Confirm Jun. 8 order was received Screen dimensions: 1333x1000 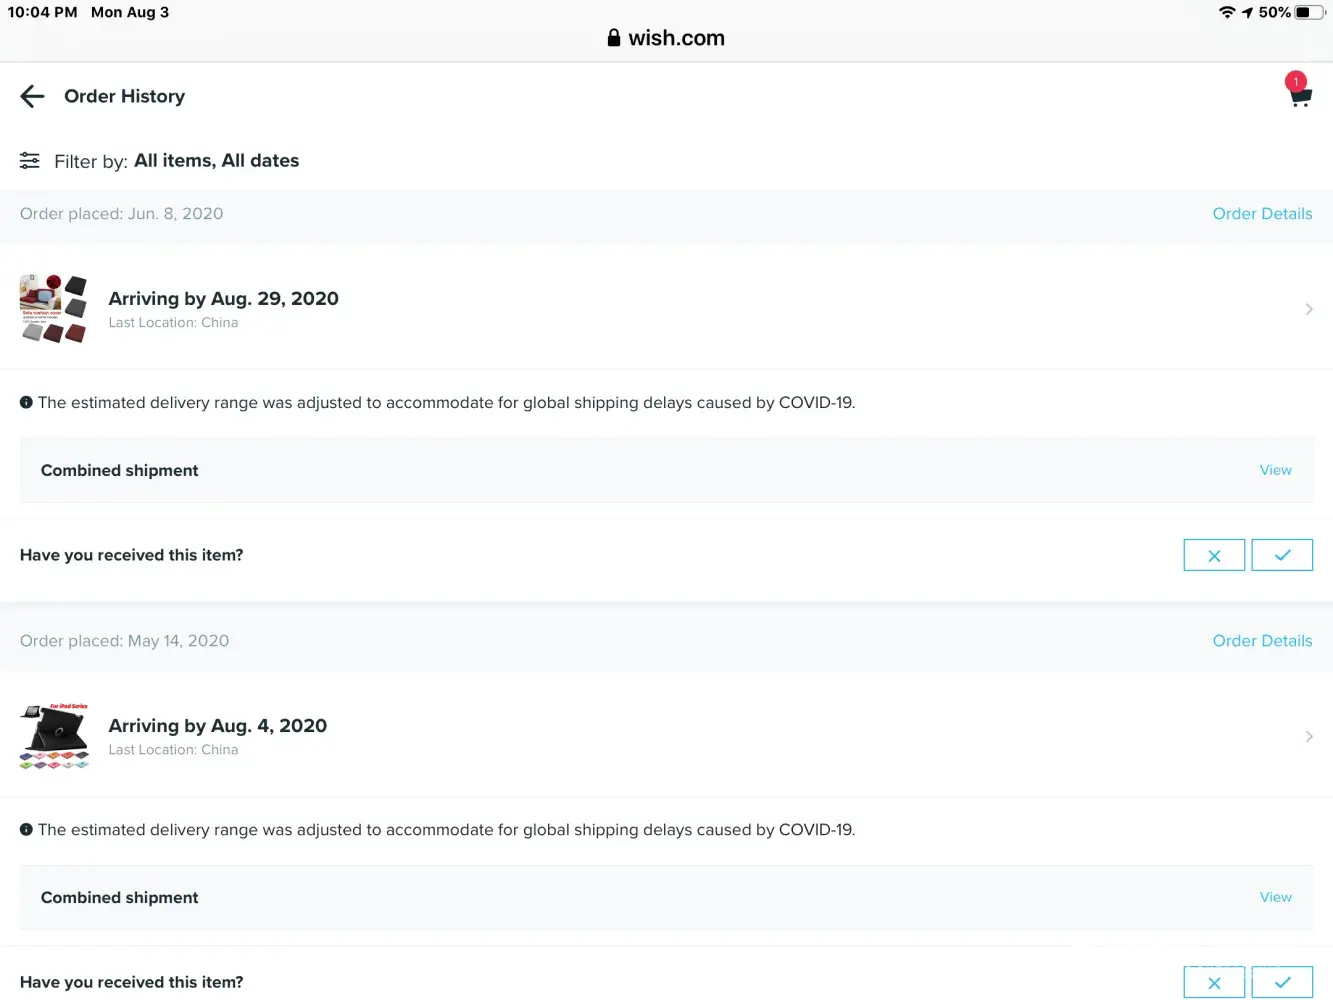(1282, 555)
